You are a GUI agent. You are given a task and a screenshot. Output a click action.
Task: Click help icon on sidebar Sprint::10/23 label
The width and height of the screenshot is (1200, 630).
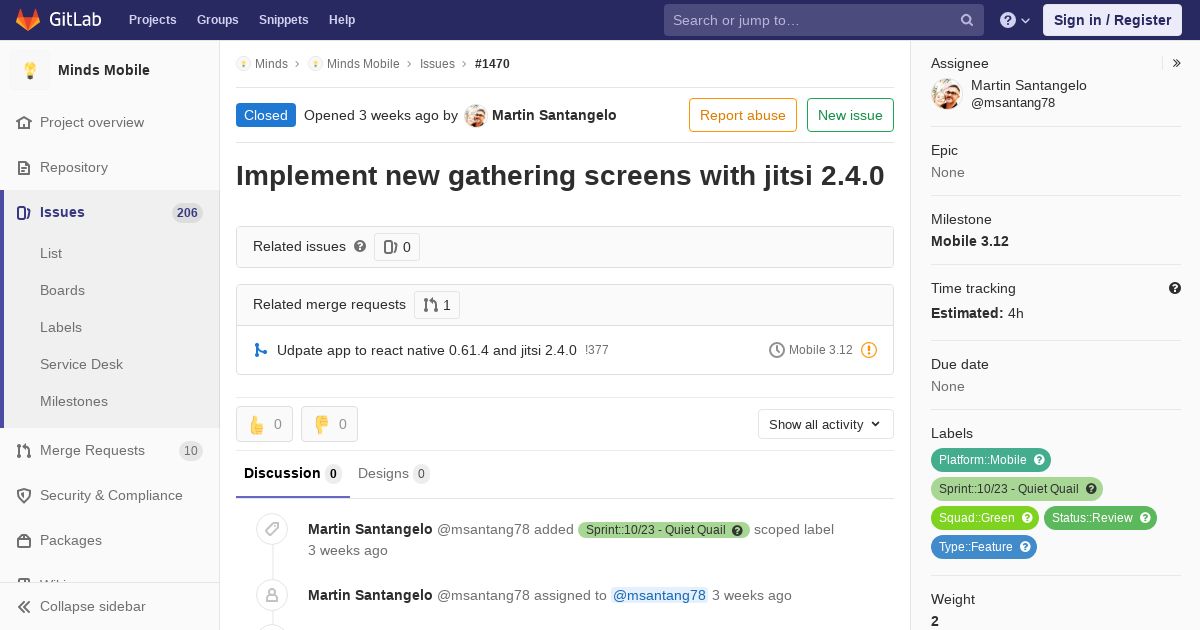(x=1091, y=489)
